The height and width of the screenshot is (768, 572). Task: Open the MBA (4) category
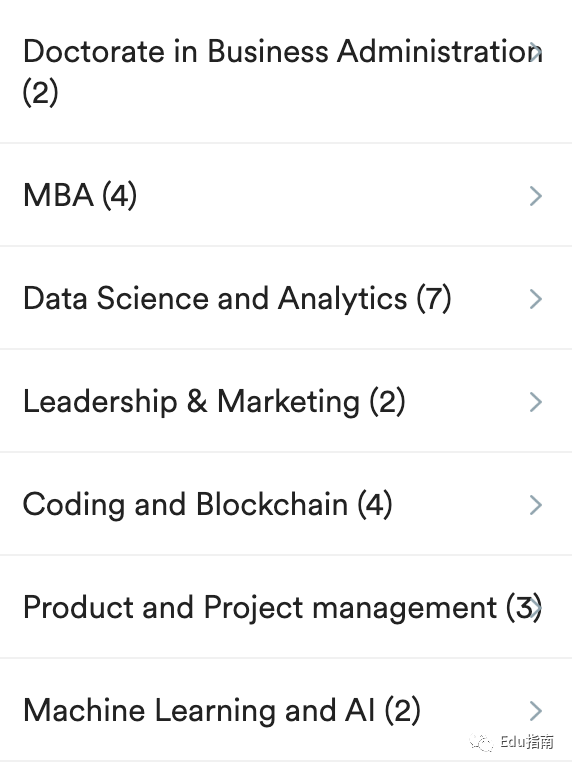(x=286, y=195)
